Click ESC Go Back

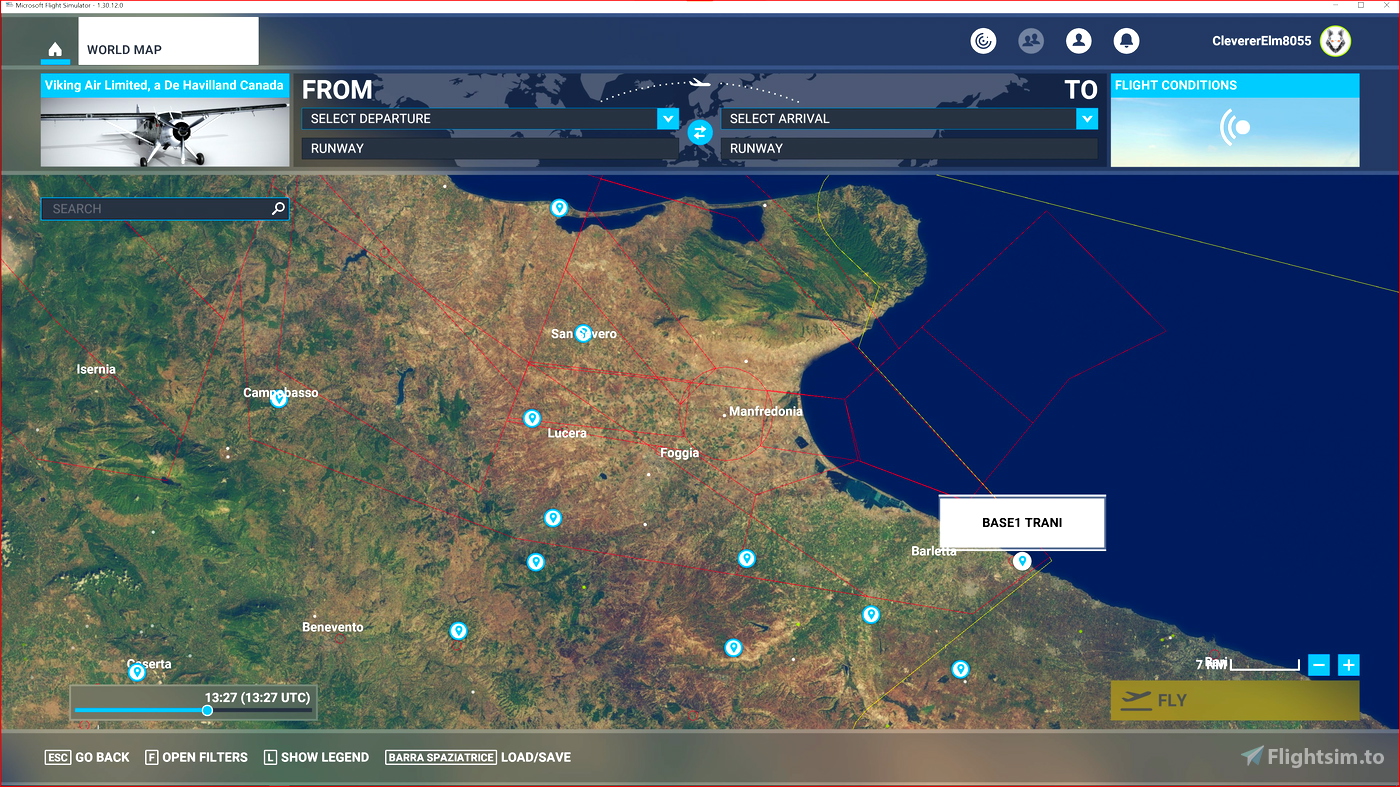[x=87, y=757]
